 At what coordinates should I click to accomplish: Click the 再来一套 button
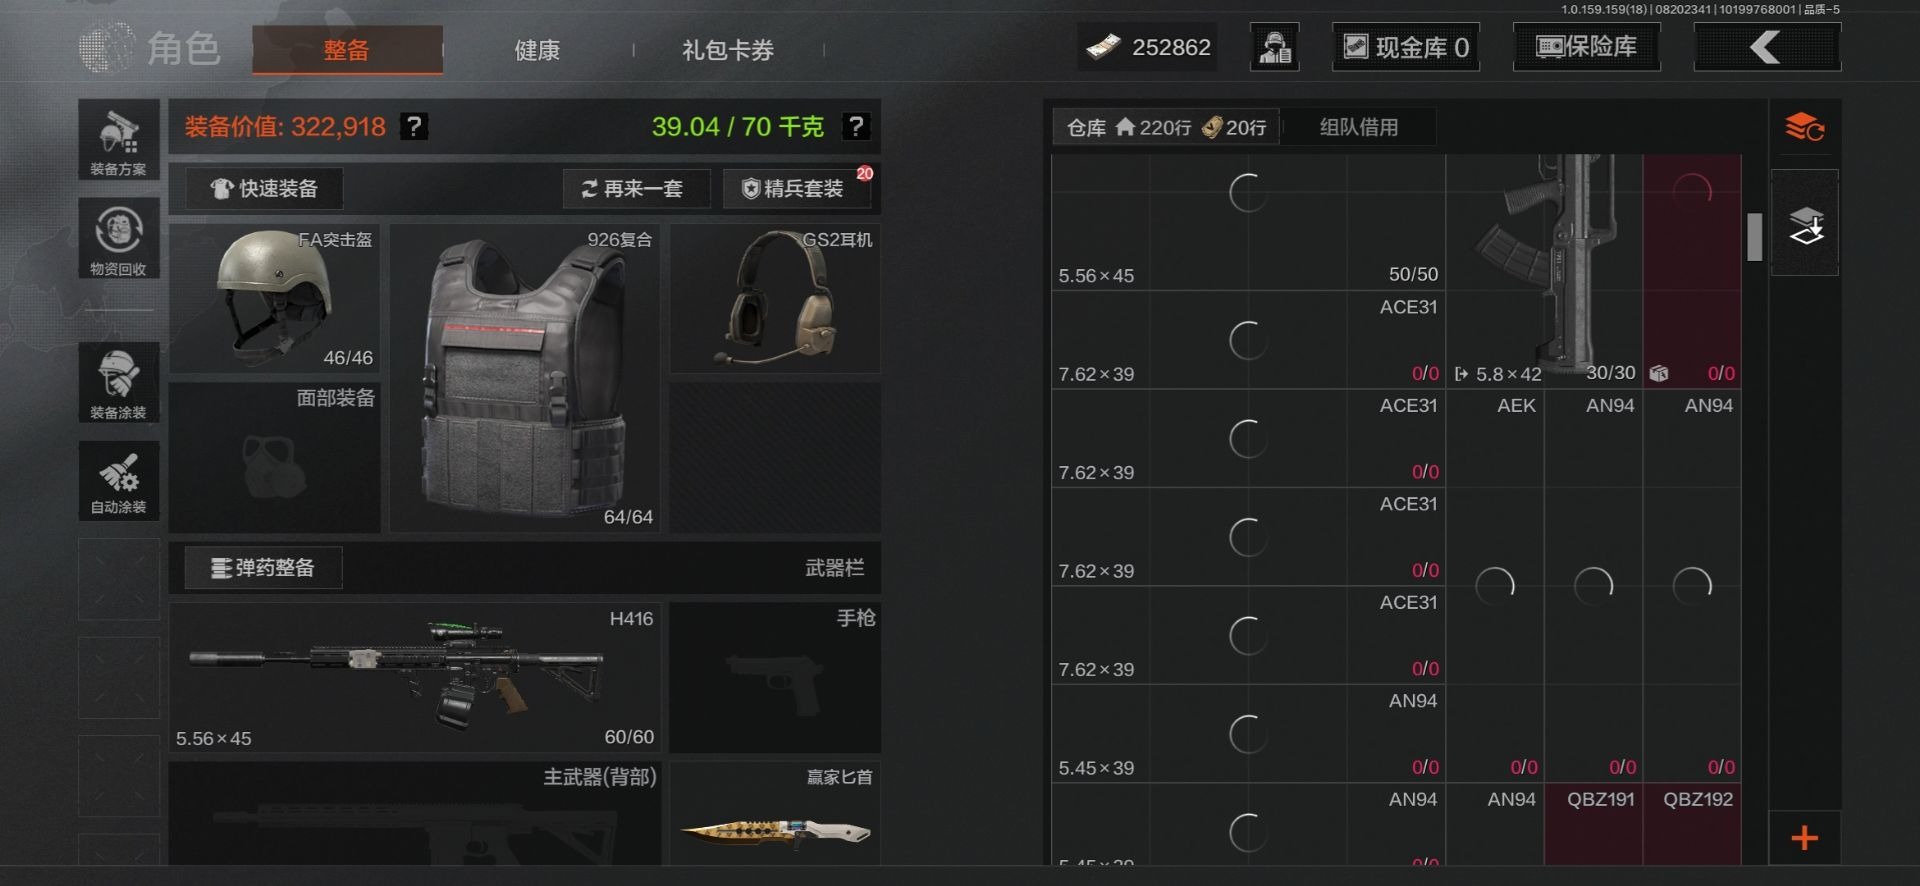[x=636, y=189]
